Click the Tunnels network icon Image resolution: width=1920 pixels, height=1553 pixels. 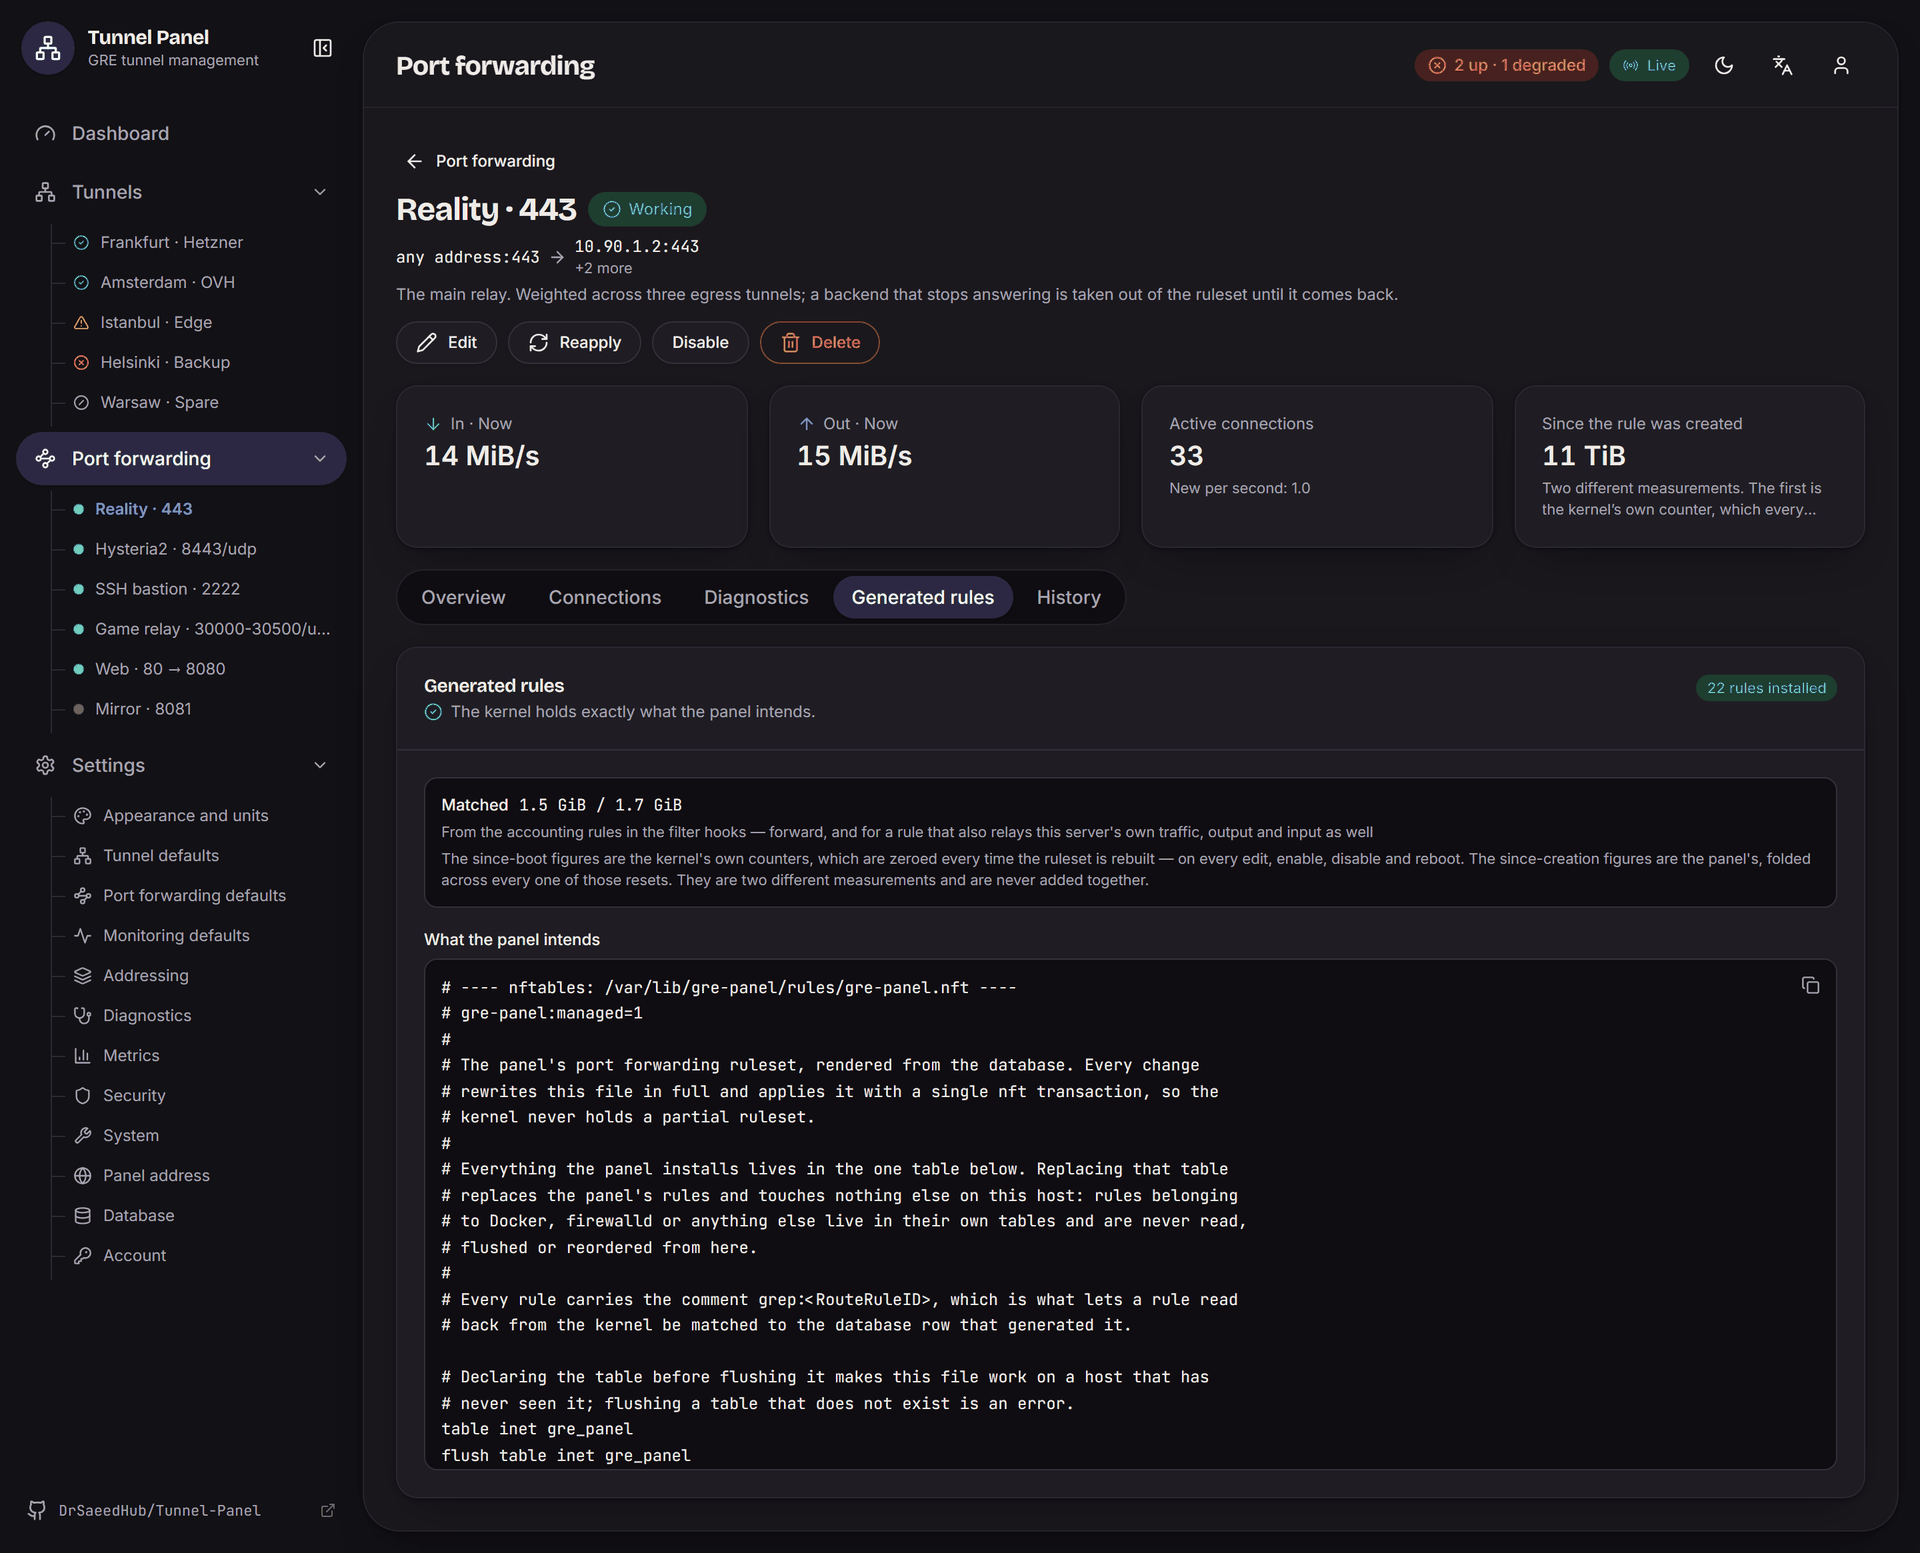45,192
